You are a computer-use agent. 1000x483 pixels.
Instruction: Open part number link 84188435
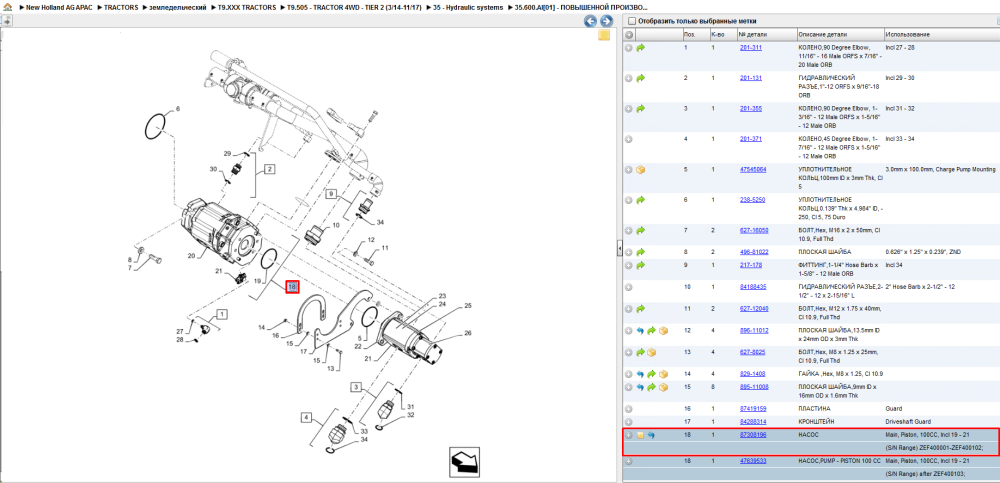(753, 287)
